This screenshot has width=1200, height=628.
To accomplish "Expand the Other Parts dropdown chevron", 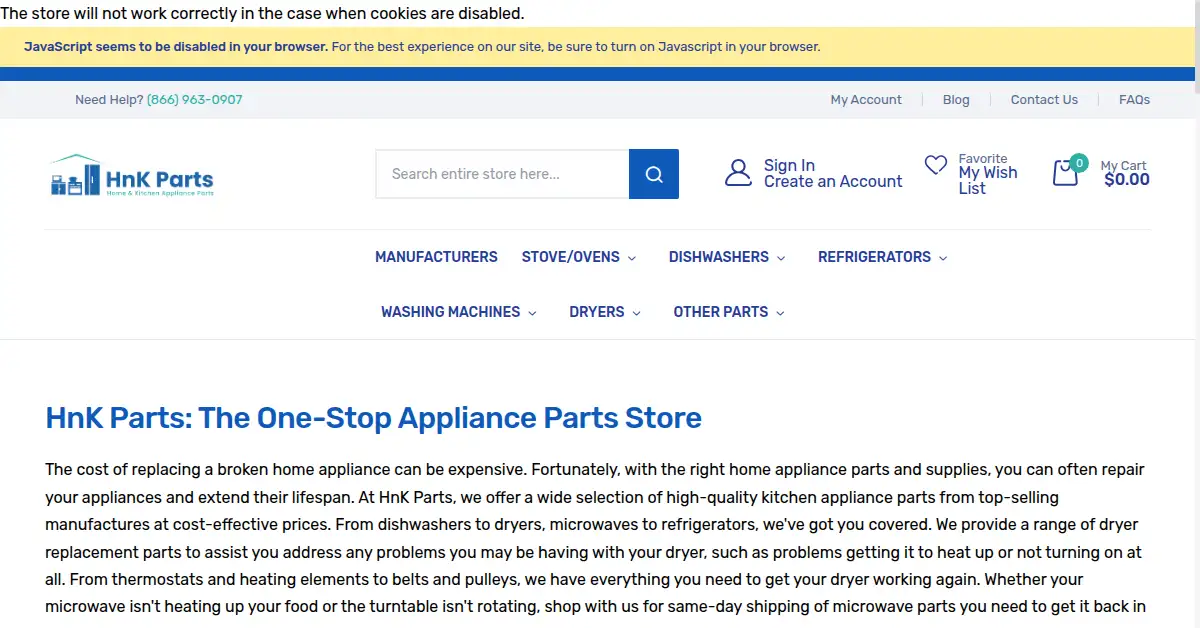I will pos(780,313).
